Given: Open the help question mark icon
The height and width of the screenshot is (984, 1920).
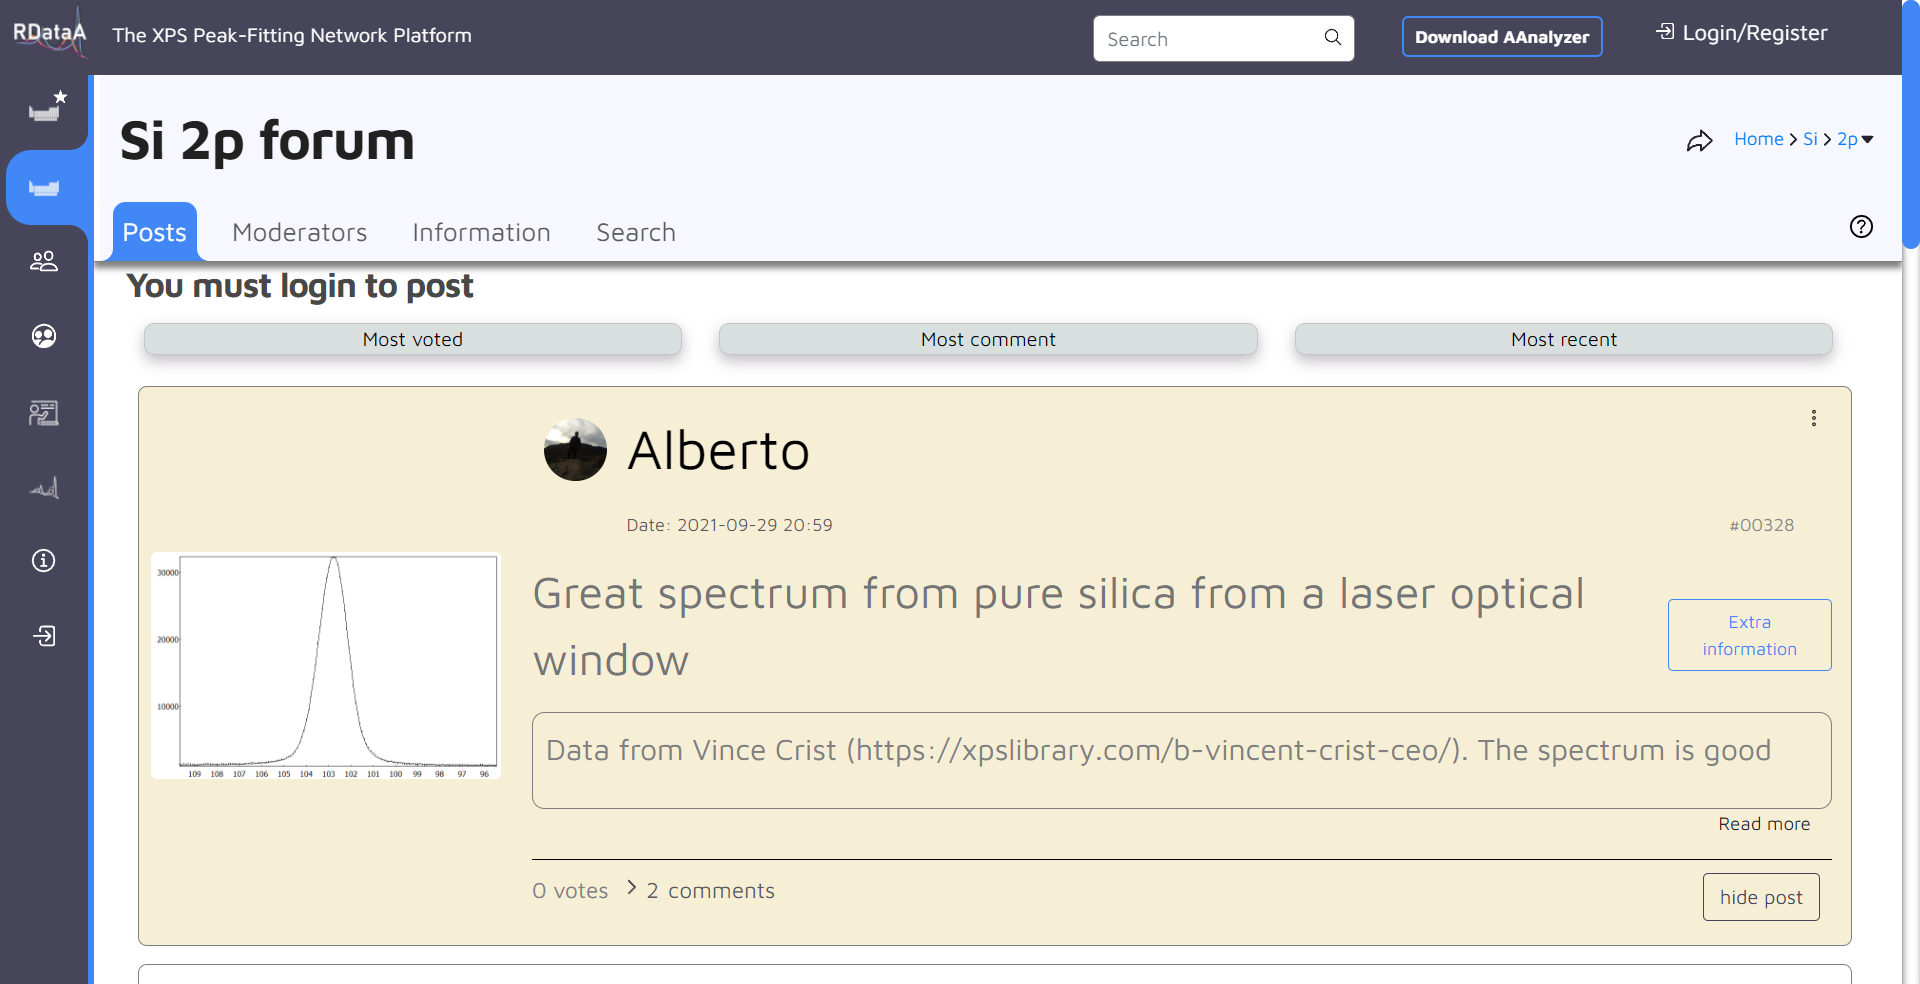Looking at the screenshot, I should click(1861, 227).
